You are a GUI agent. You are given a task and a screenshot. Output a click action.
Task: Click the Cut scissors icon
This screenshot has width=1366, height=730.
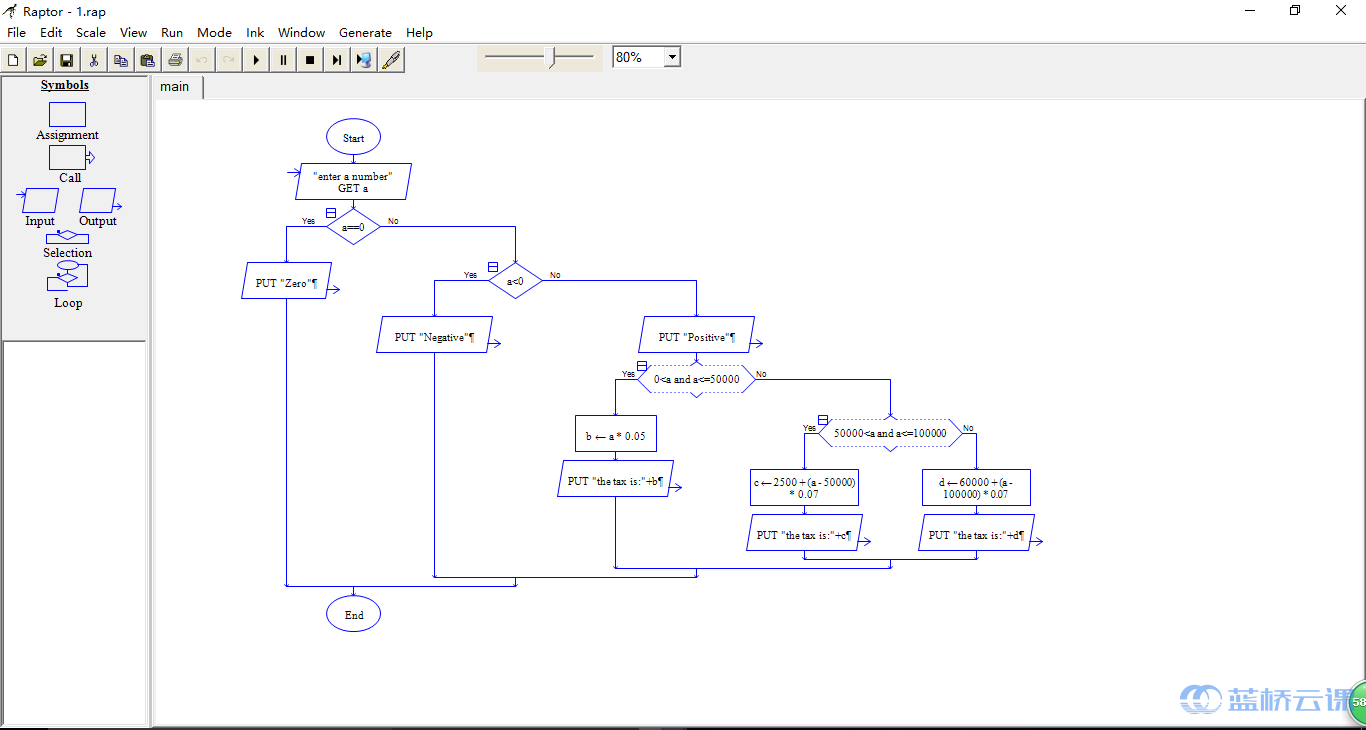94,60
